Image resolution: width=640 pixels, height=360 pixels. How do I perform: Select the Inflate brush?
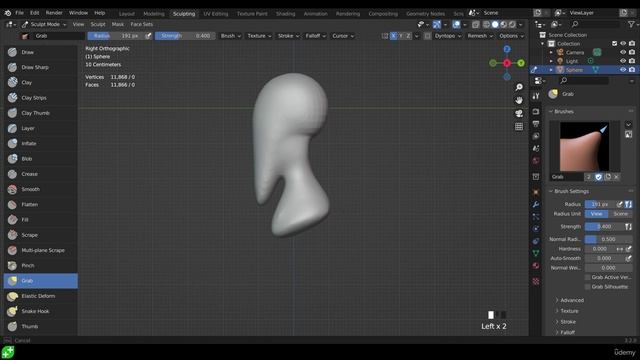(x=40, y=144)
